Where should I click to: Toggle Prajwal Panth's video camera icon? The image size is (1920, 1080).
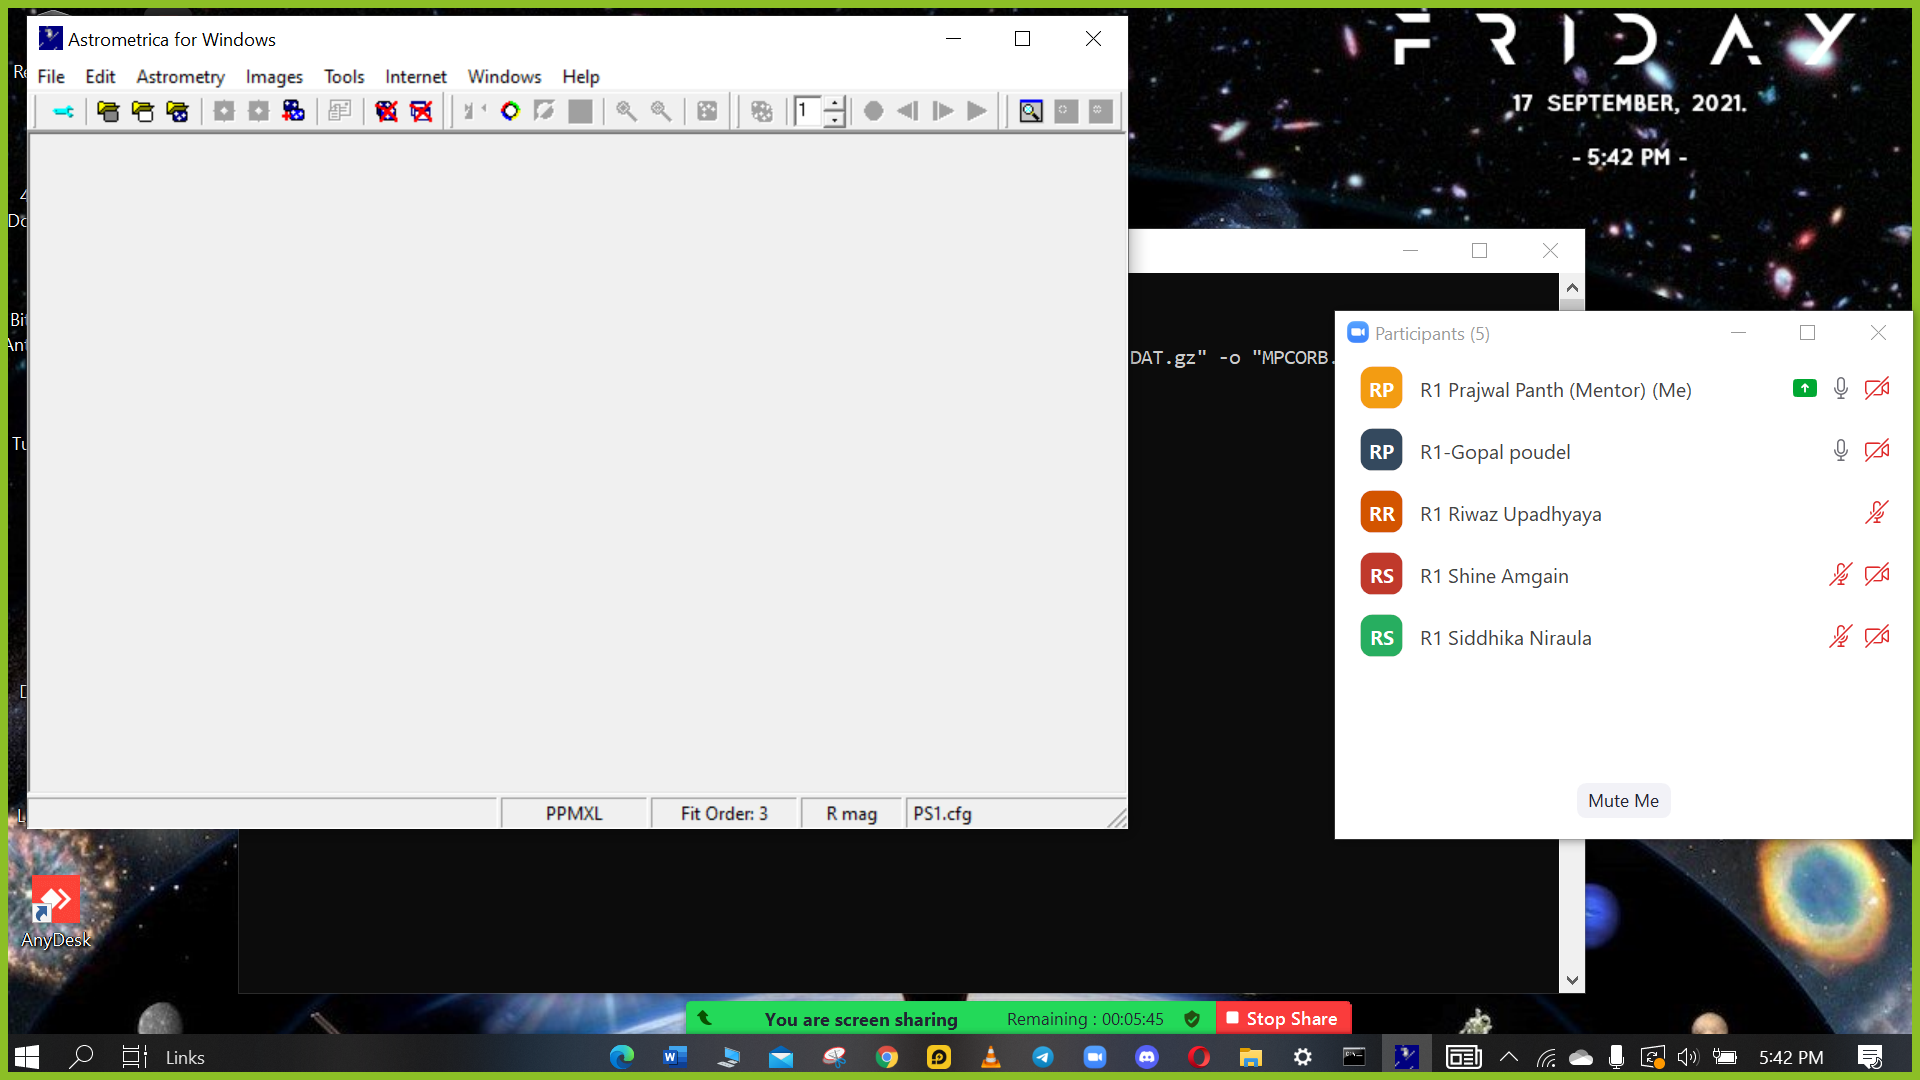pyautogui.click(x=1877, y=388)
